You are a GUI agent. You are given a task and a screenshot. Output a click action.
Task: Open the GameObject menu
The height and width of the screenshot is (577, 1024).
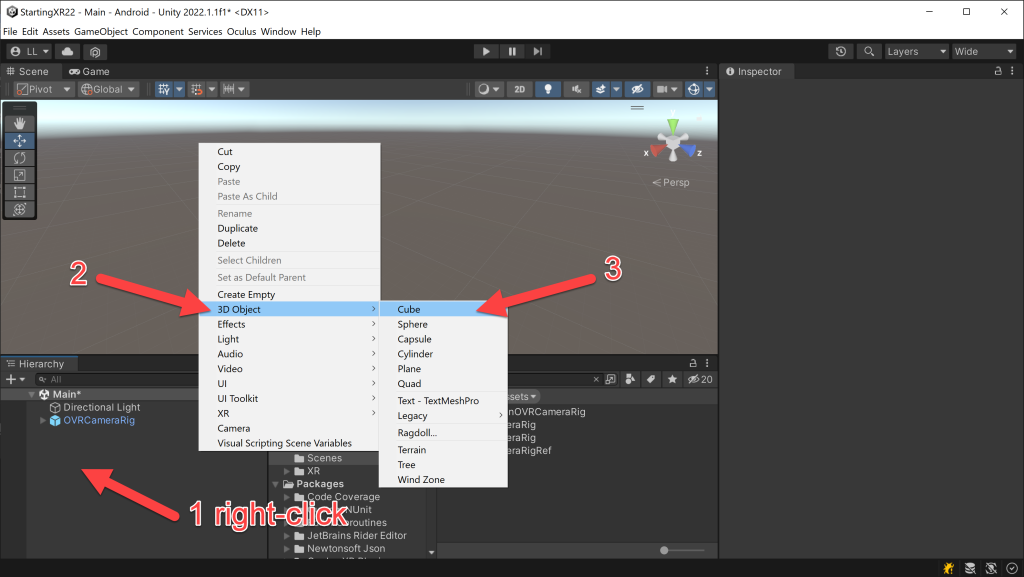101,31
